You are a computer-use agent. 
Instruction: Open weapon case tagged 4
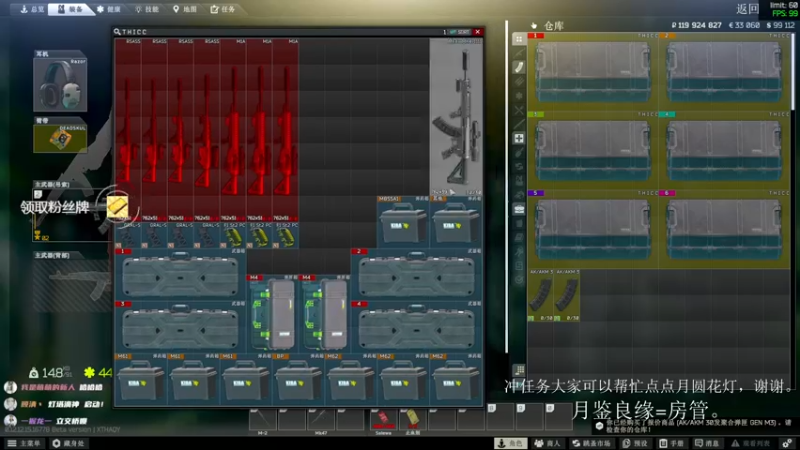416,327
